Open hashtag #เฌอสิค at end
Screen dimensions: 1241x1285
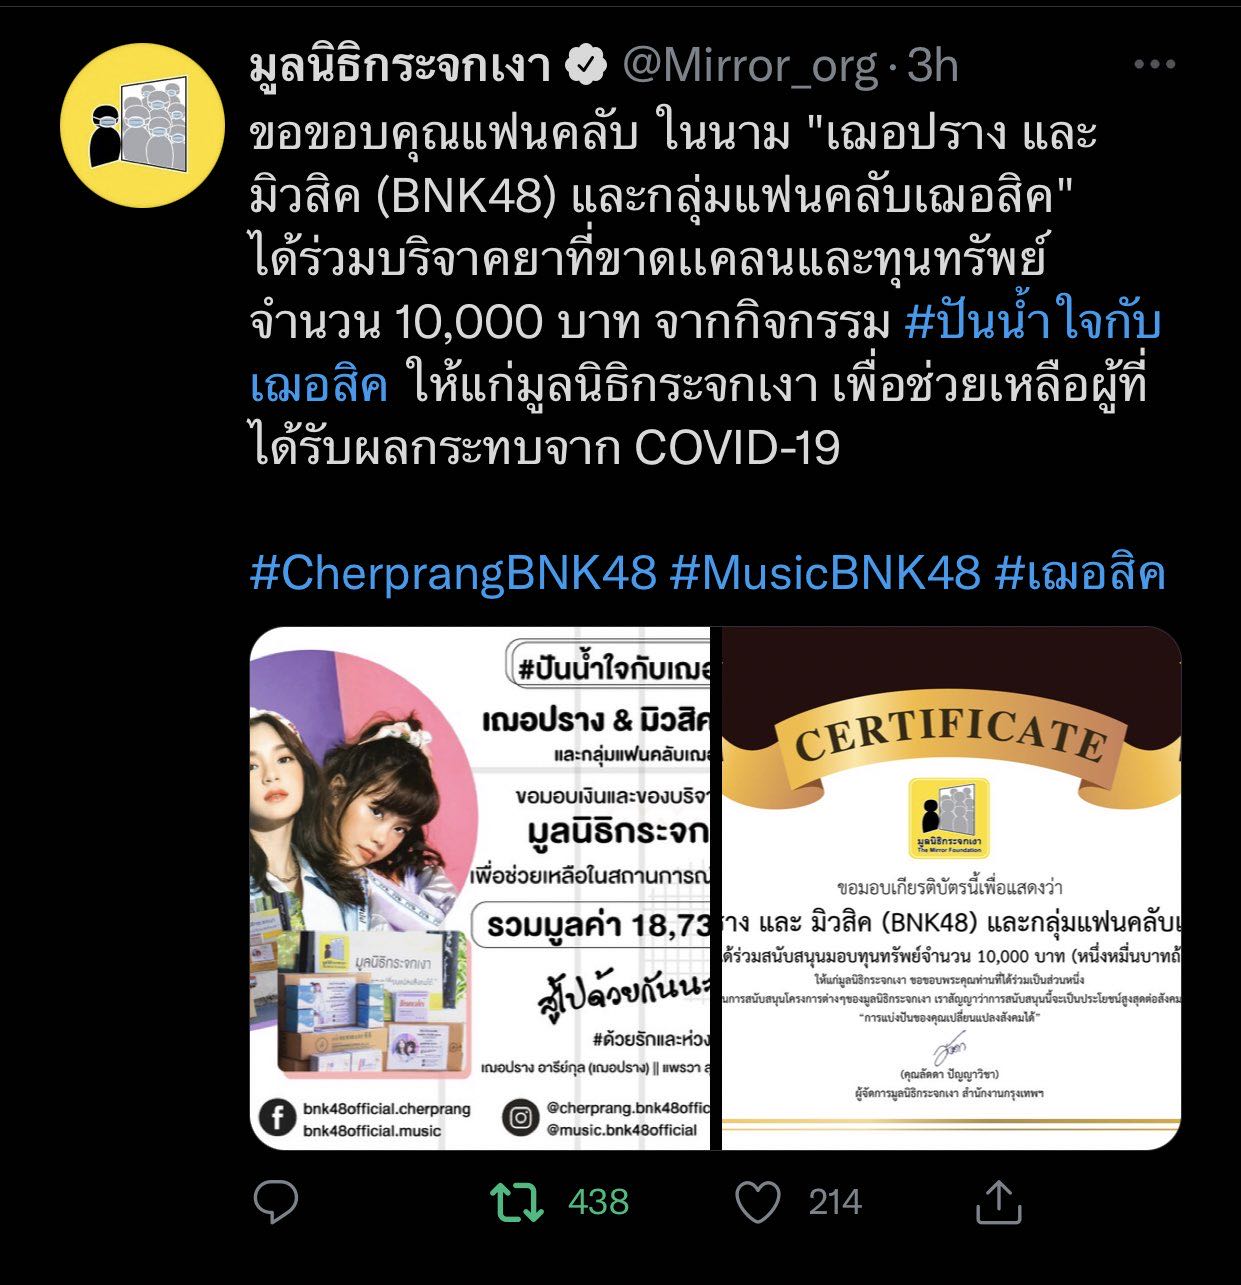tap(1080, 573)
